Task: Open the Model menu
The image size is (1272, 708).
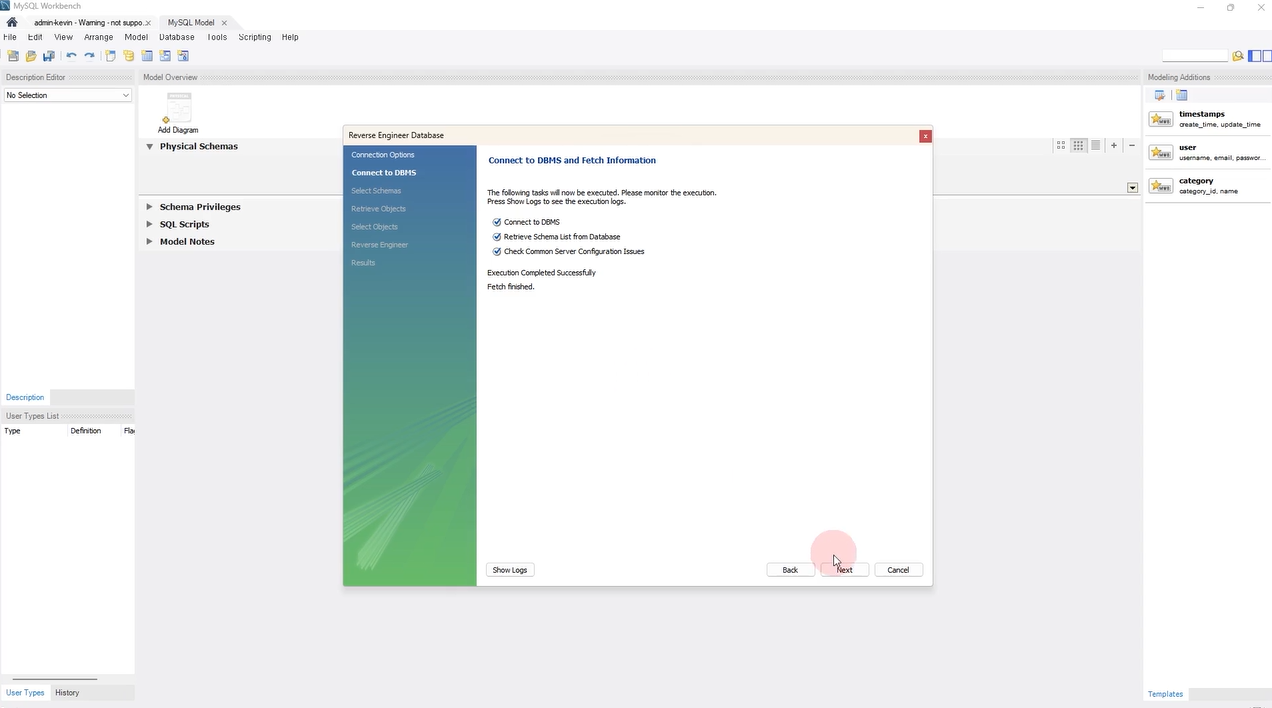Action: click(x=136, y=37)
